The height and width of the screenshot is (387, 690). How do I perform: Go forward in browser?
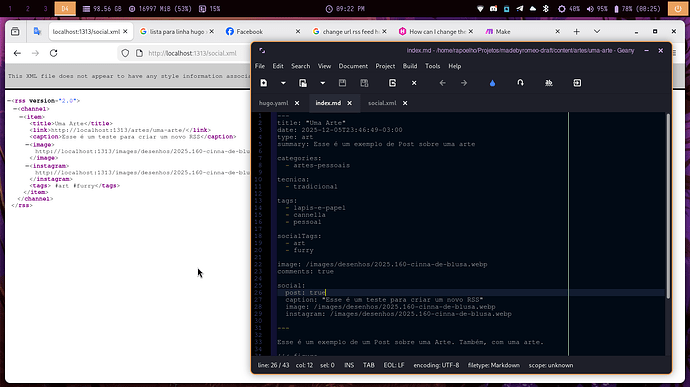[35, 53]
